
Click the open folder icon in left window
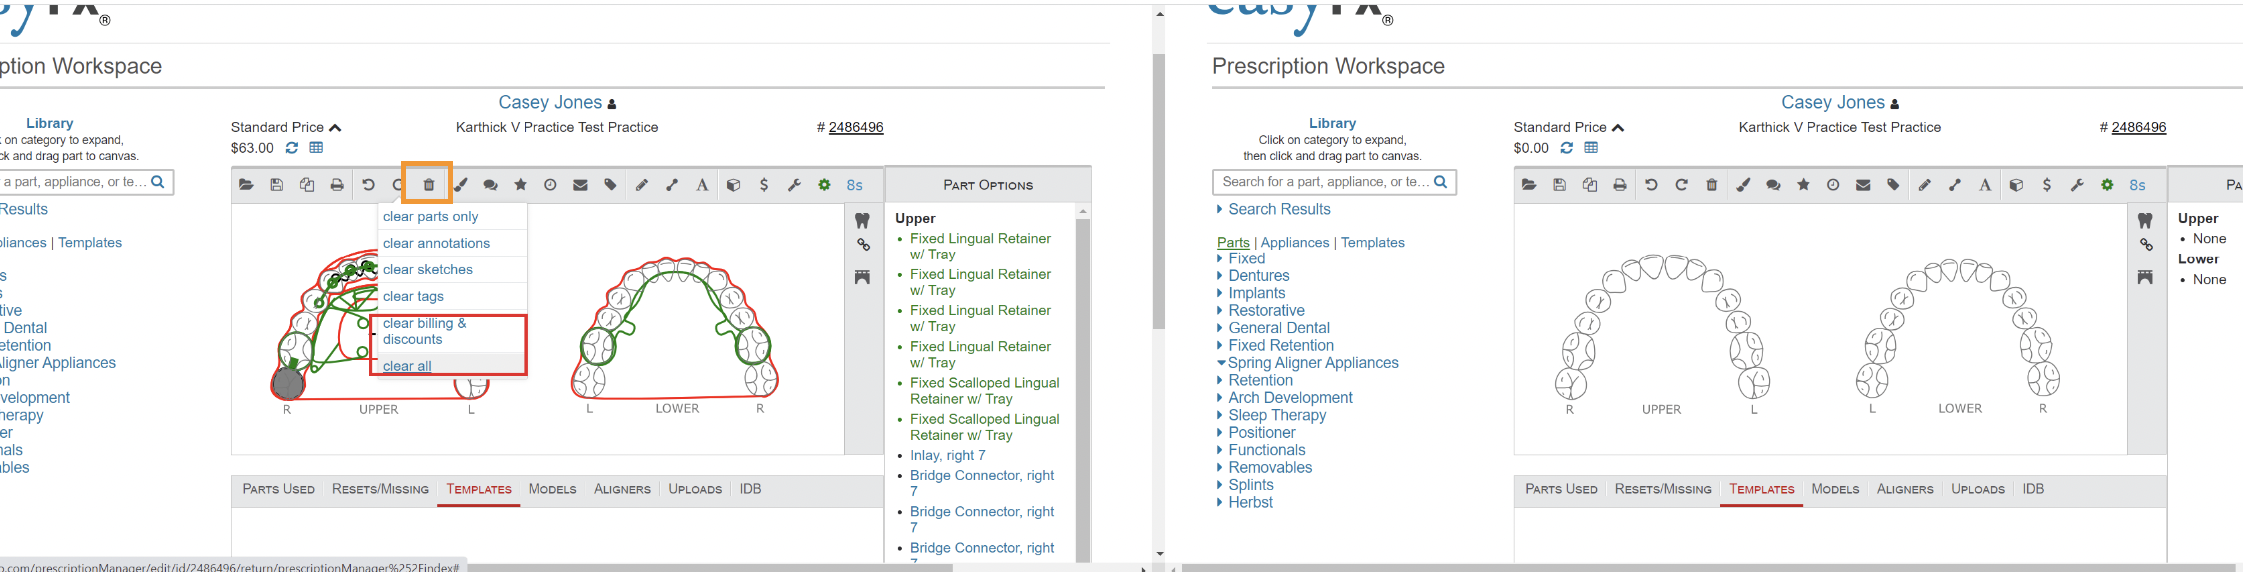246,185
